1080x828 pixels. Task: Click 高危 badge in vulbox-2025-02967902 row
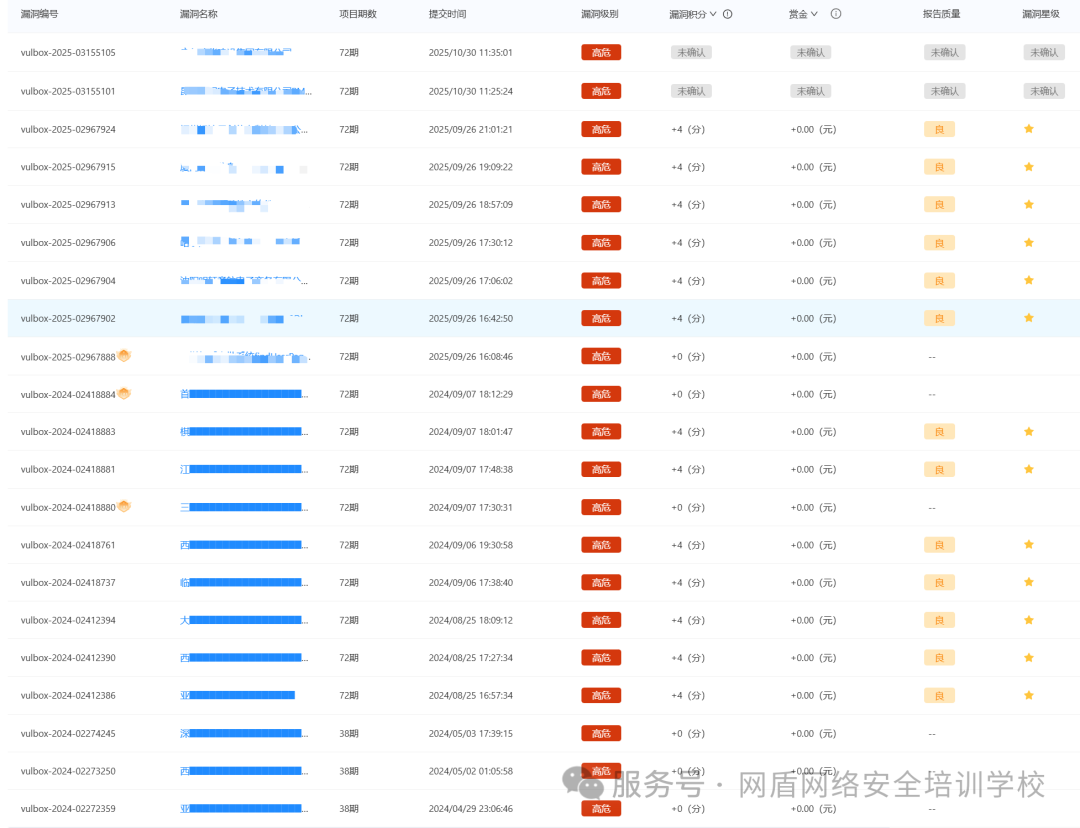(x=601, y=318)
